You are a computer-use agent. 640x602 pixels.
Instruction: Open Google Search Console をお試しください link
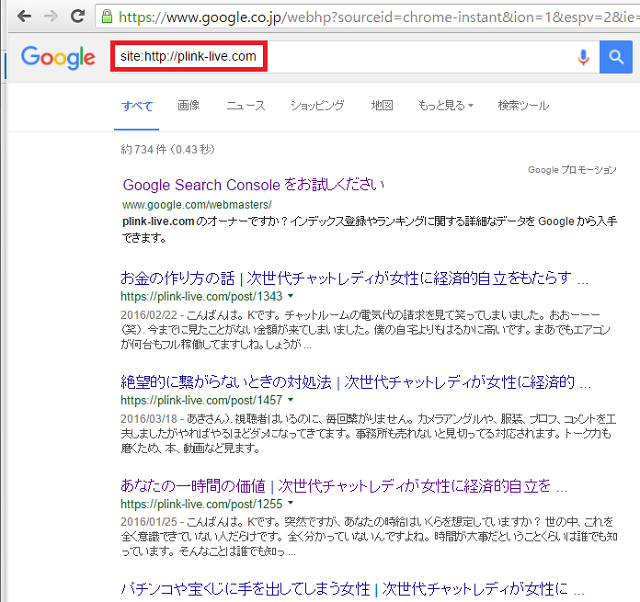click(x=253, y=185)
